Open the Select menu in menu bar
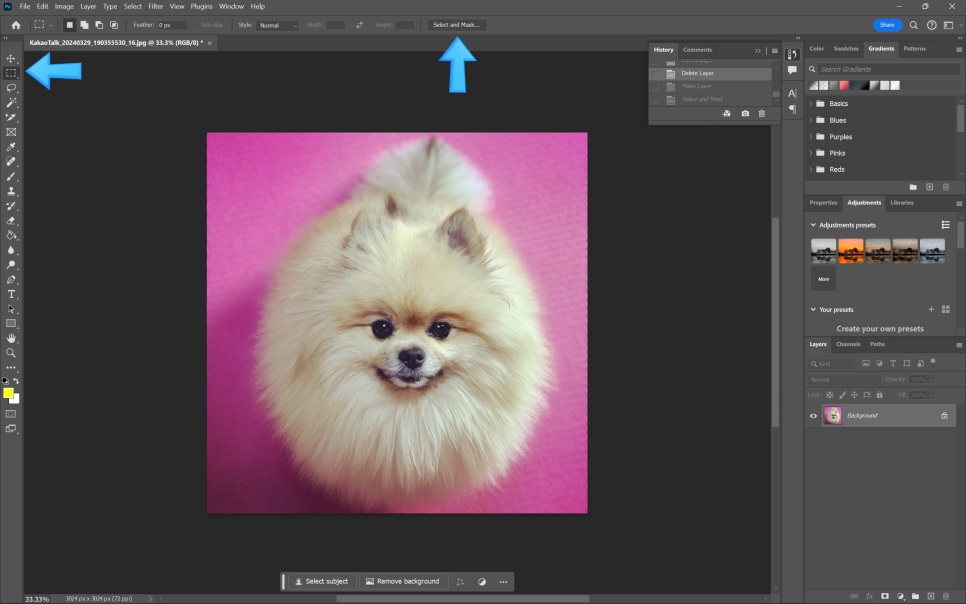 [x=133, y=6]
